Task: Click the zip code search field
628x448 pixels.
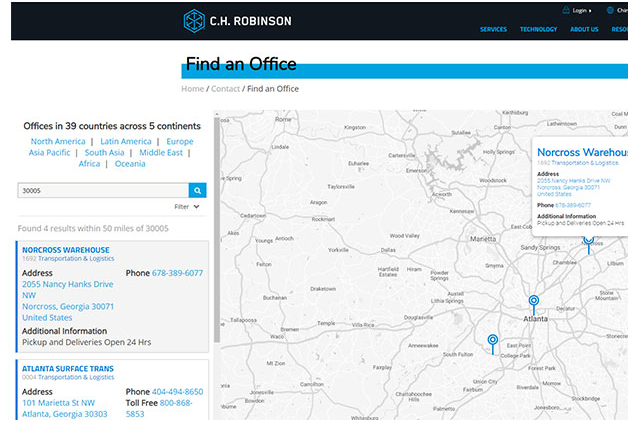Action: coord(103,191)
